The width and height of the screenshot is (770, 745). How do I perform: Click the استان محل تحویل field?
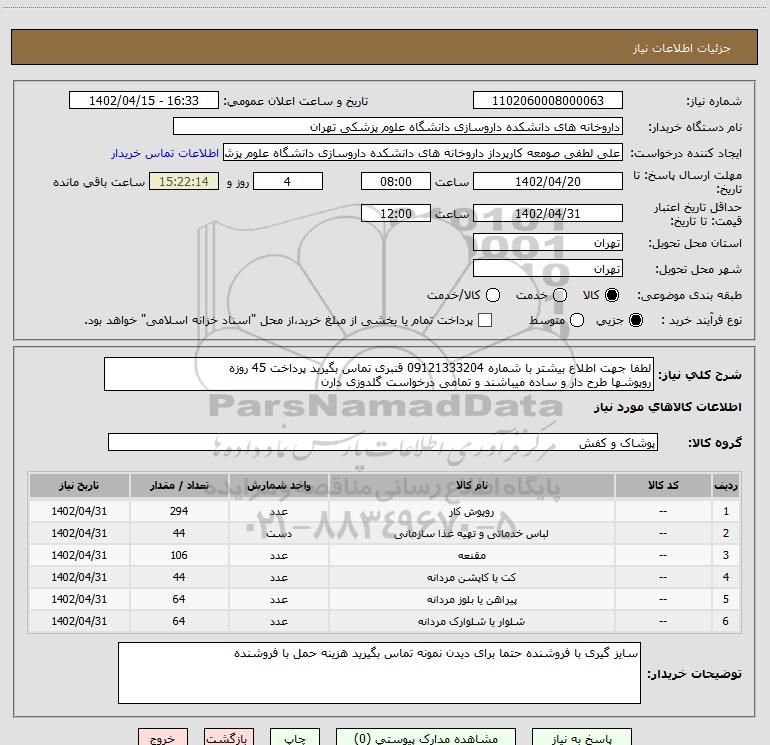[548, 242]
